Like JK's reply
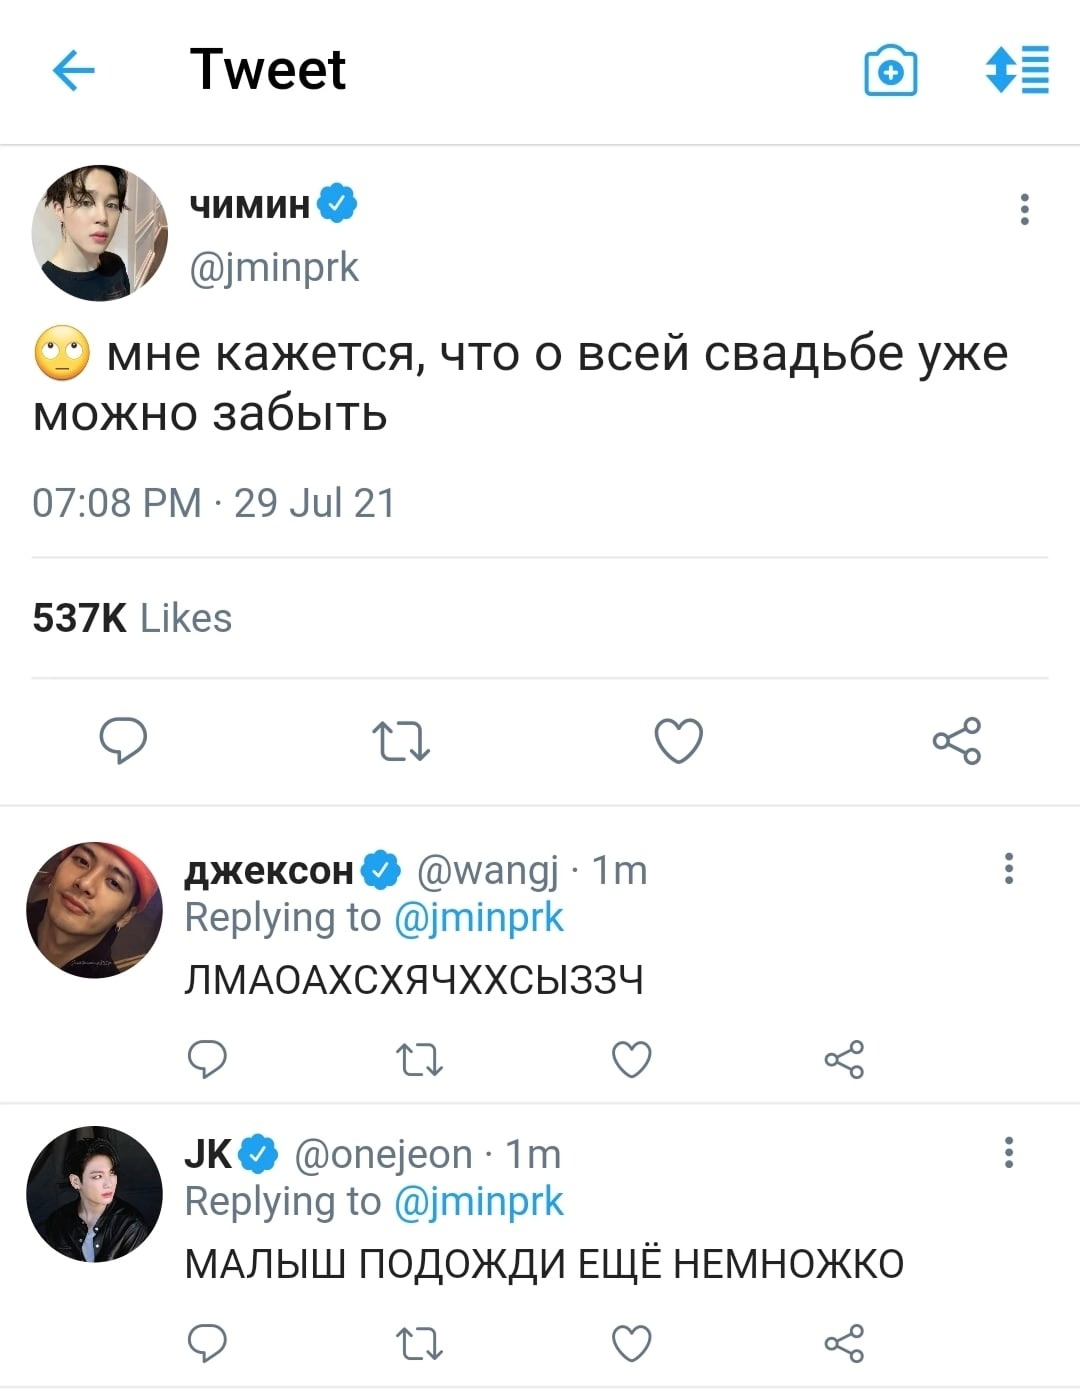 pyautogui.click(x=632, y=1343)
